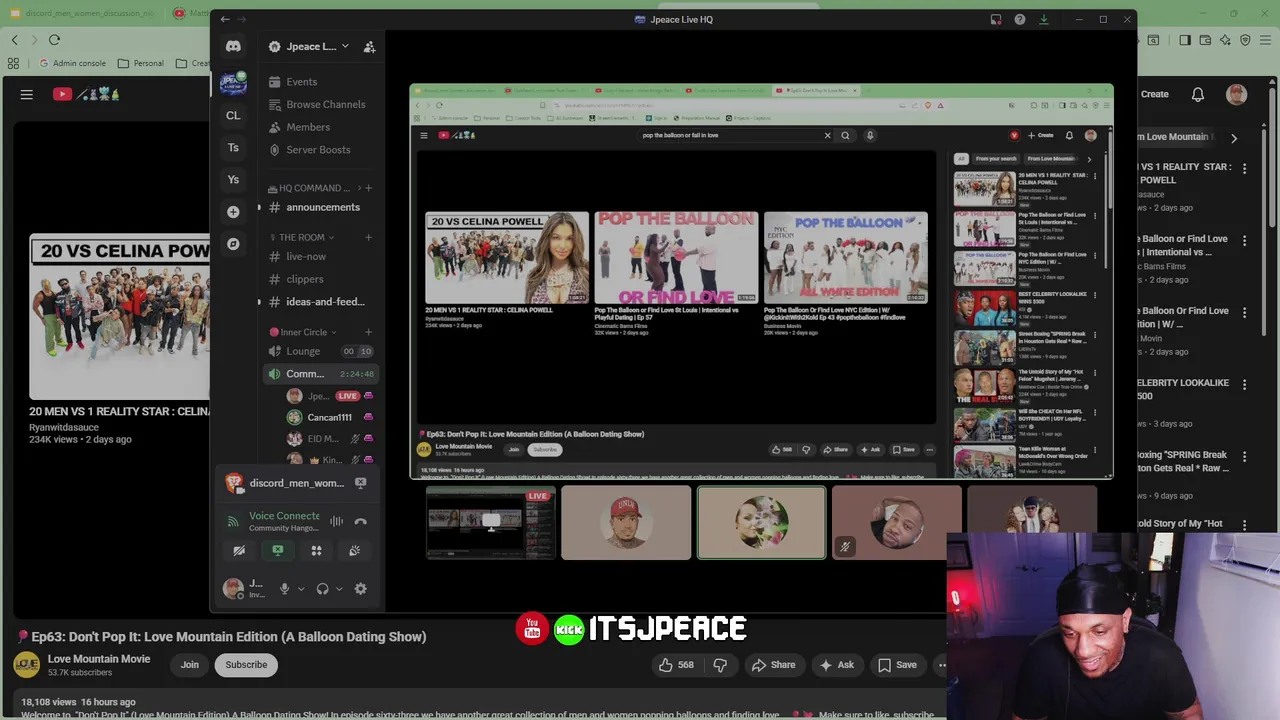The width and height of the screenshot is (1280, 720).
Task: Click the Add a Server plus icon
Action: pos(233,211)
